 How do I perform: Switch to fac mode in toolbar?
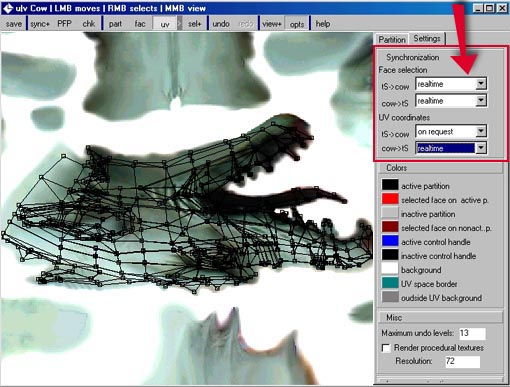(140, 24)
